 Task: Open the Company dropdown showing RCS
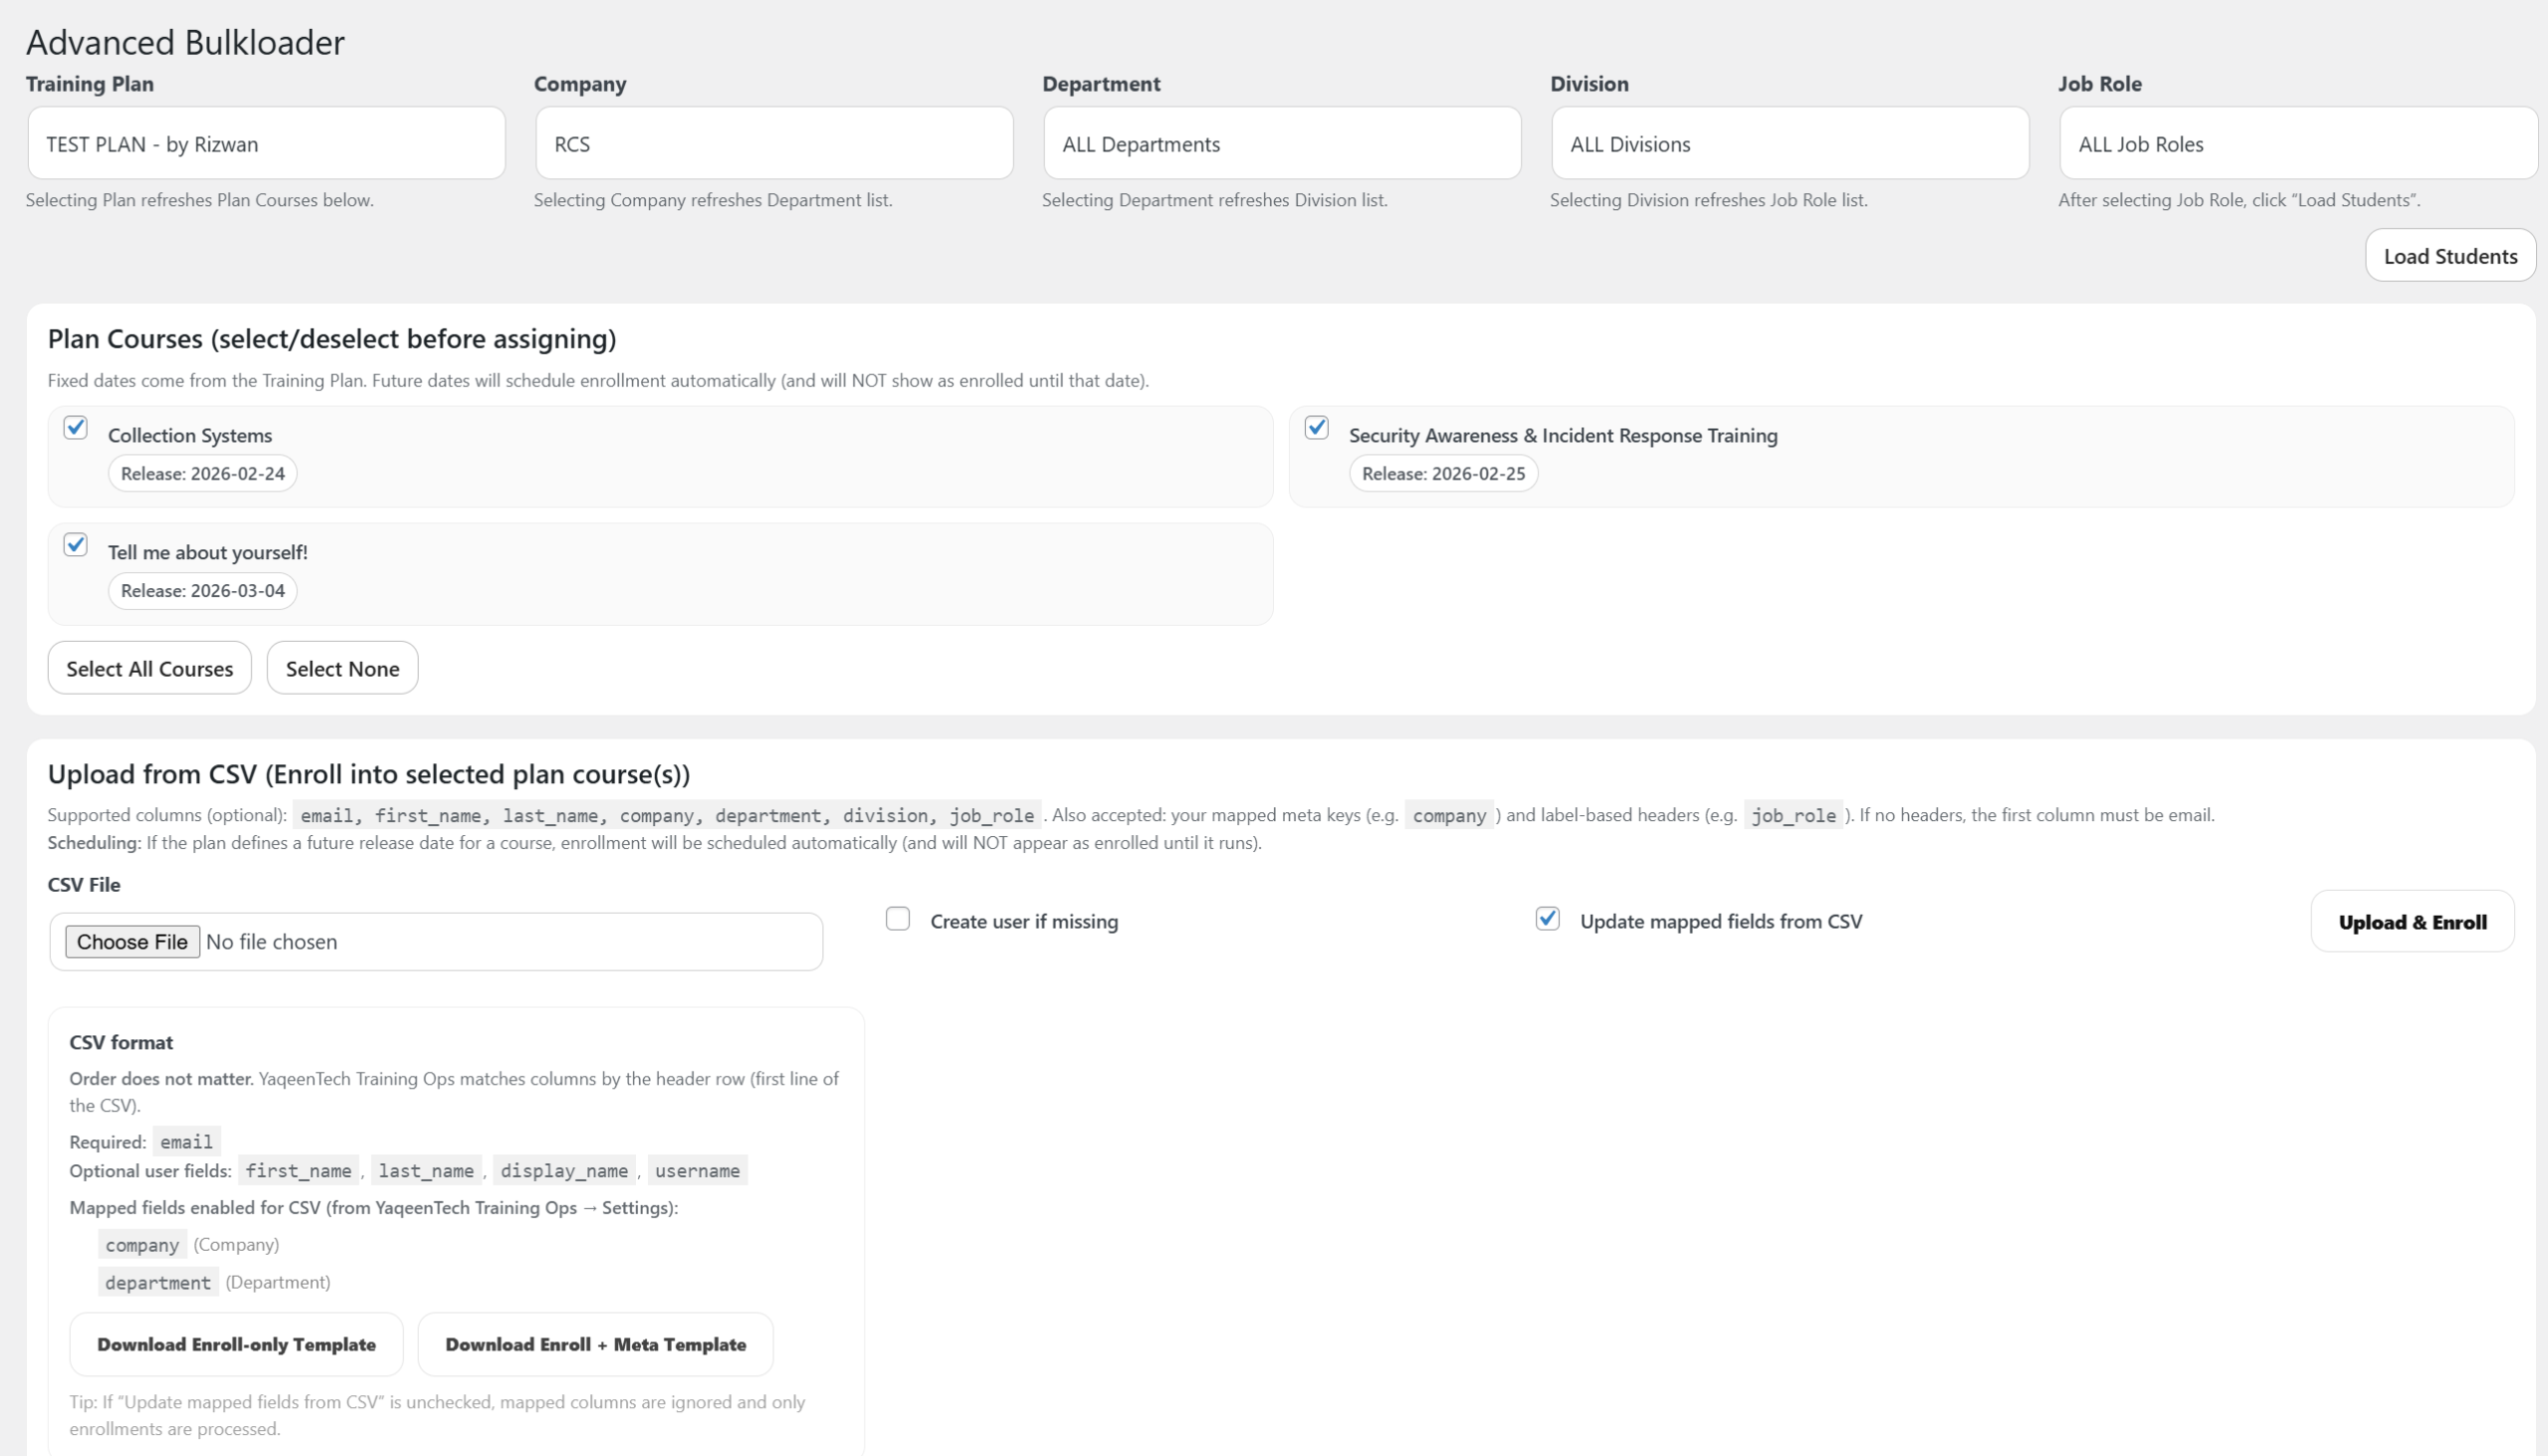pos(773,144)
